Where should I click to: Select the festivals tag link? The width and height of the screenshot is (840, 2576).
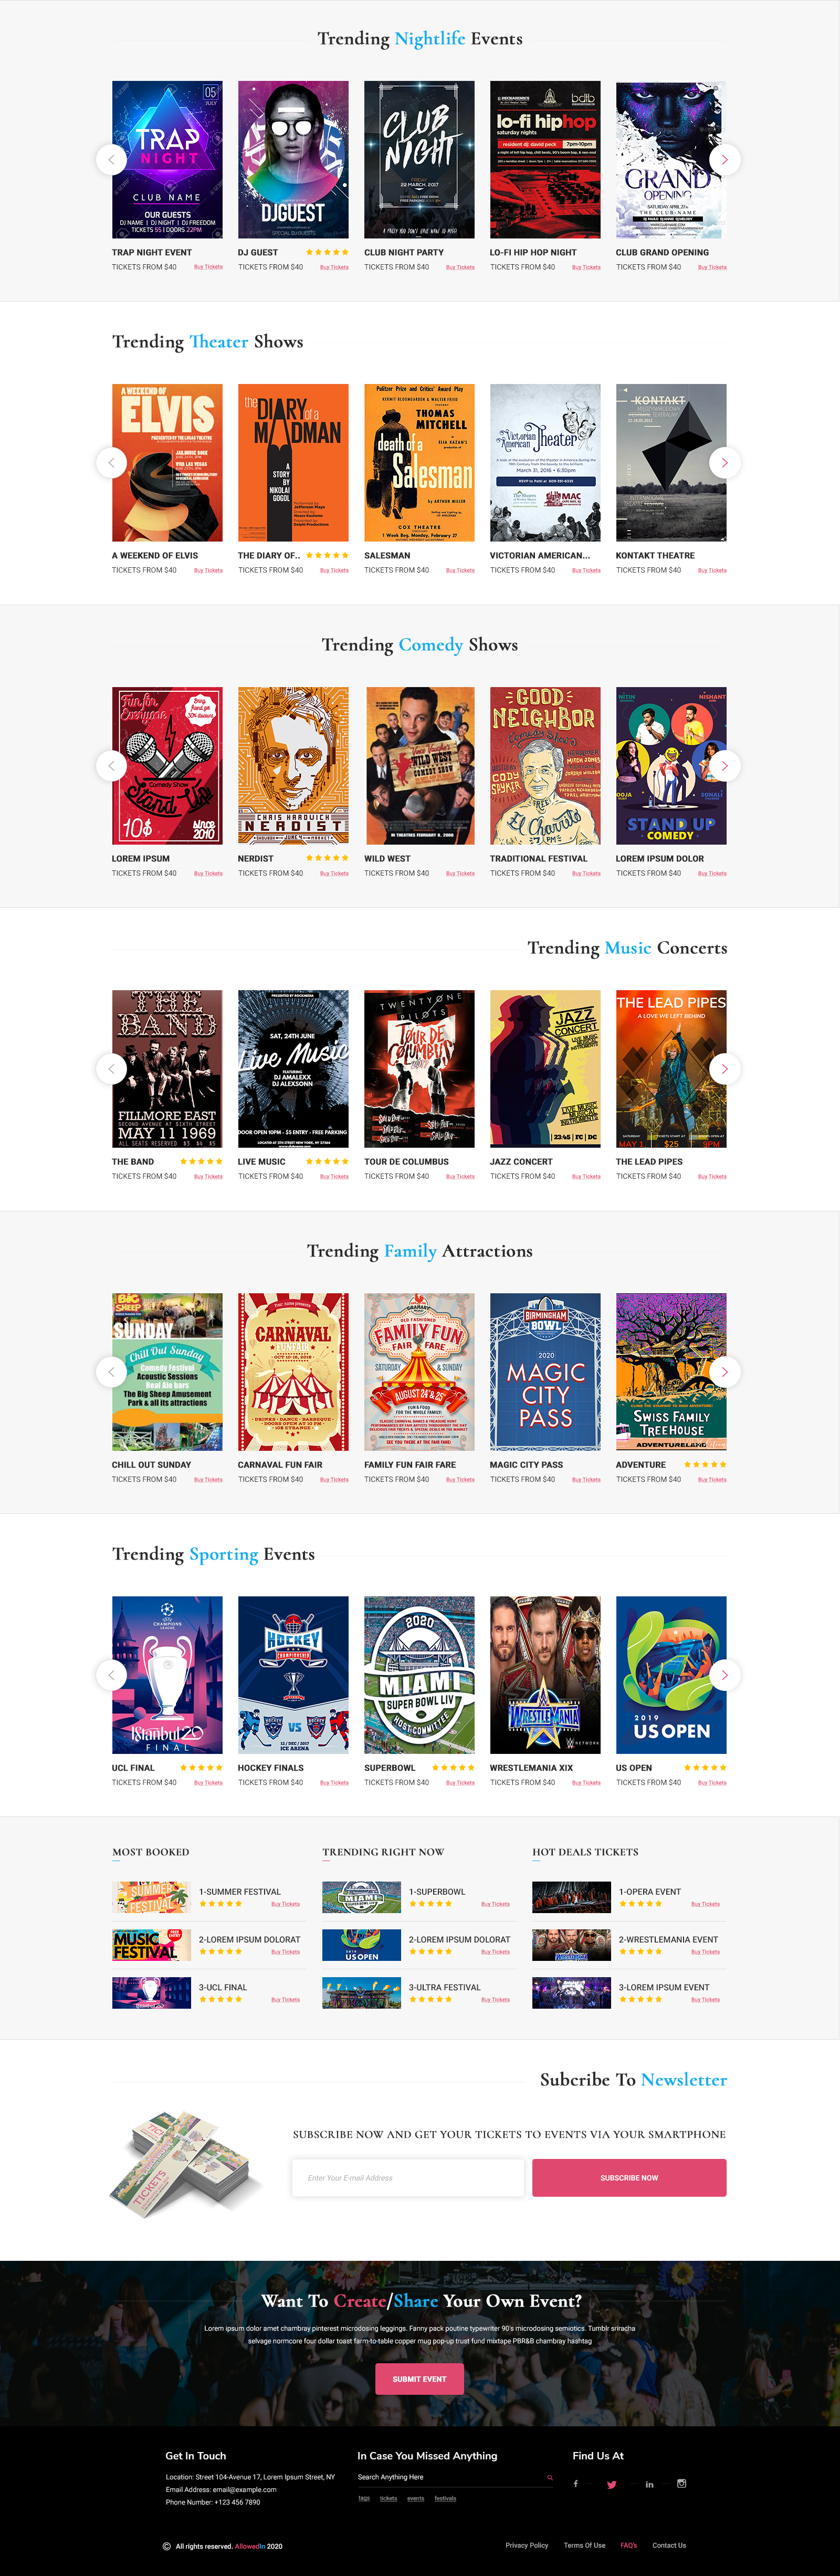click(445, 2497)
